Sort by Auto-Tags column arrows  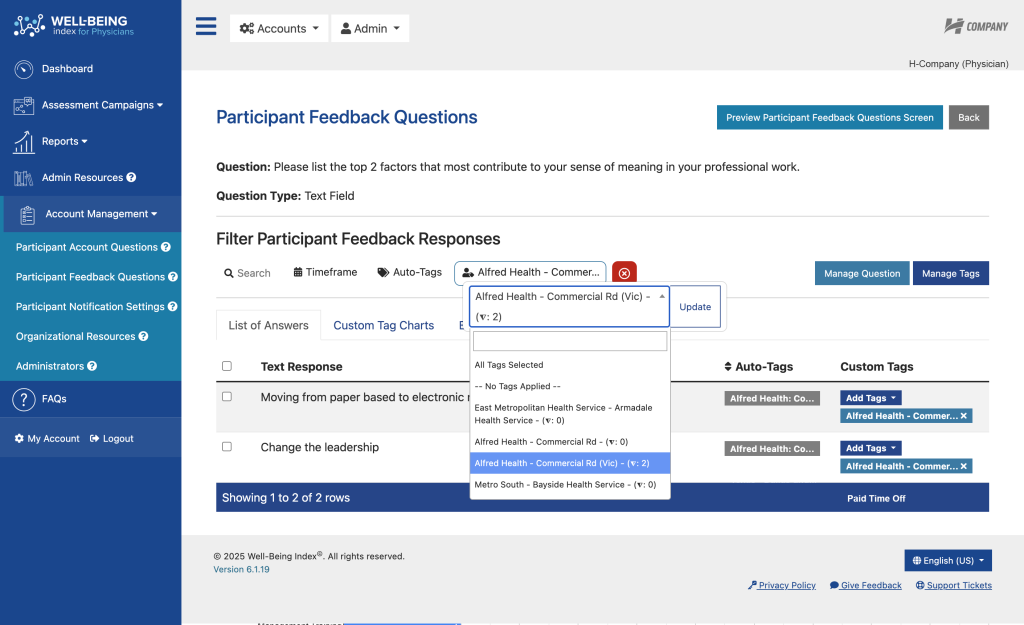728,366
